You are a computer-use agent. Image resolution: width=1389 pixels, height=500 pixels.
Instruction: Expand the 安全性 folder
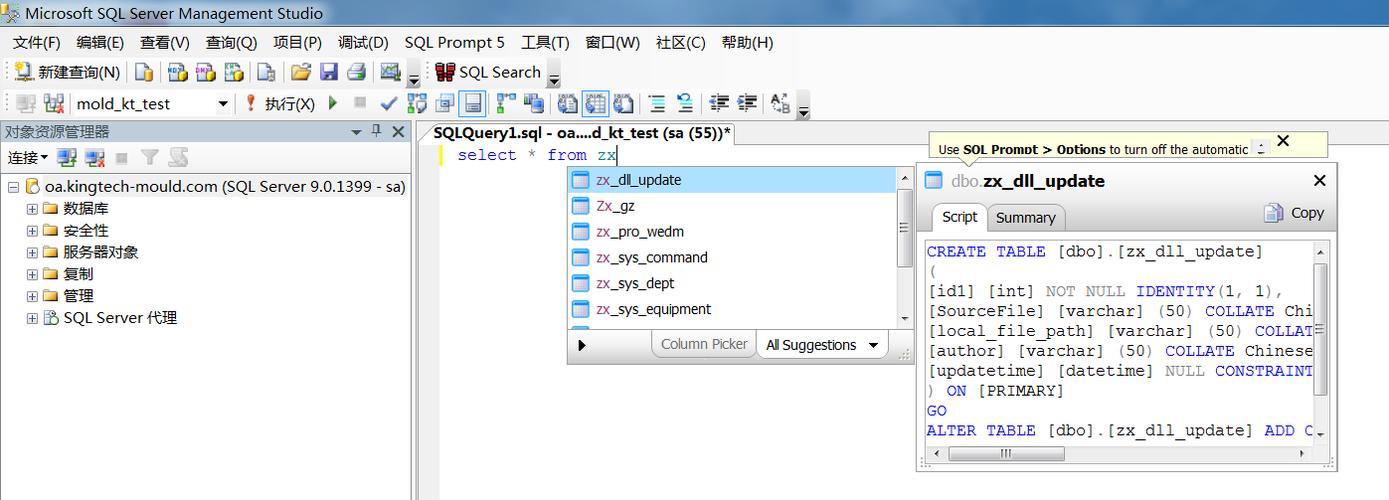pyautogui.click(x=32, y=230)
